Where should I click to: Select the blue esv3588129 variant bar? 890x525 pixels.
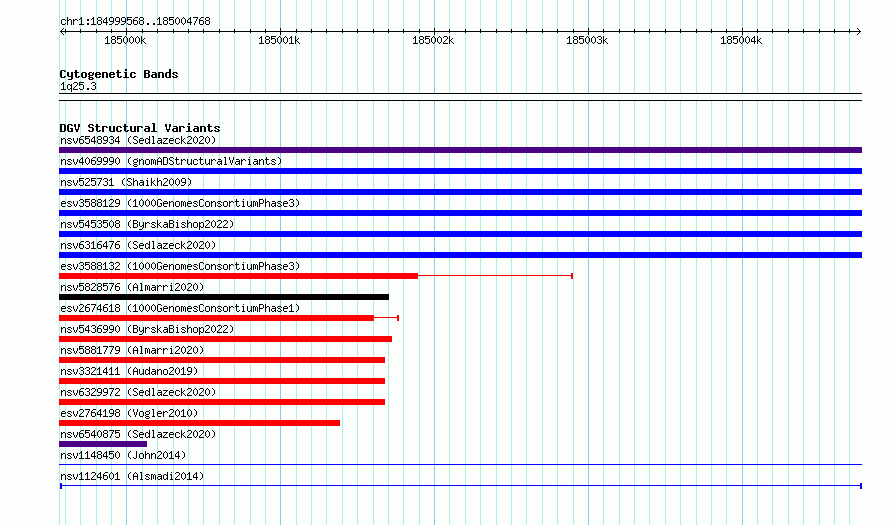(x=460, y=213)
